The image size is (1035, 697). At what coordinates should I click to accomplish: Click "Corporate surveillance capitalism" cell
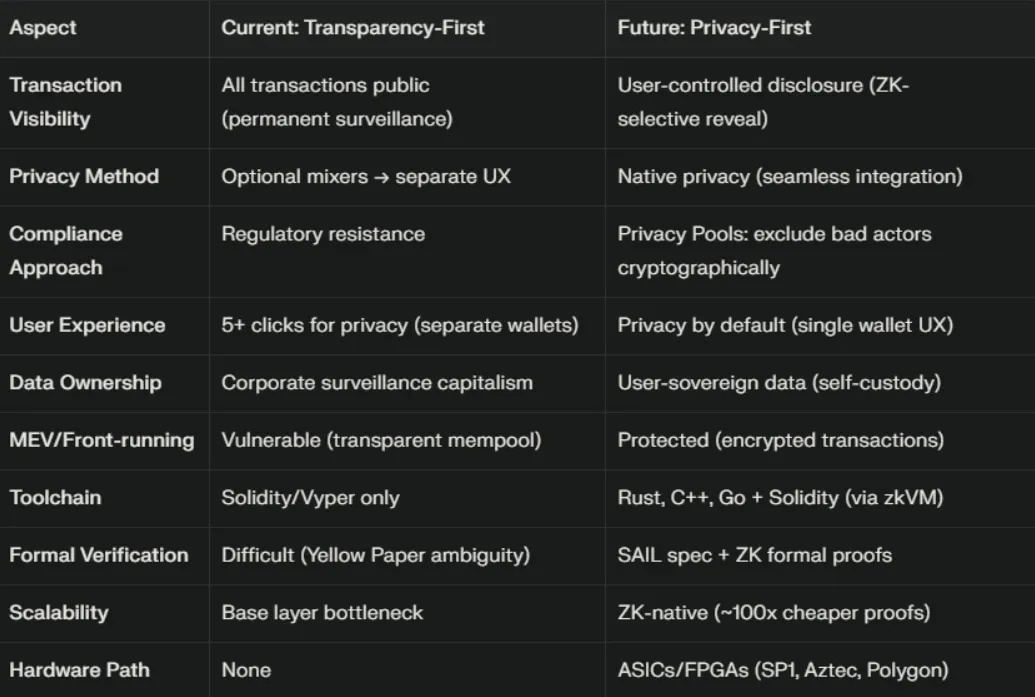[x=376, y=383]
